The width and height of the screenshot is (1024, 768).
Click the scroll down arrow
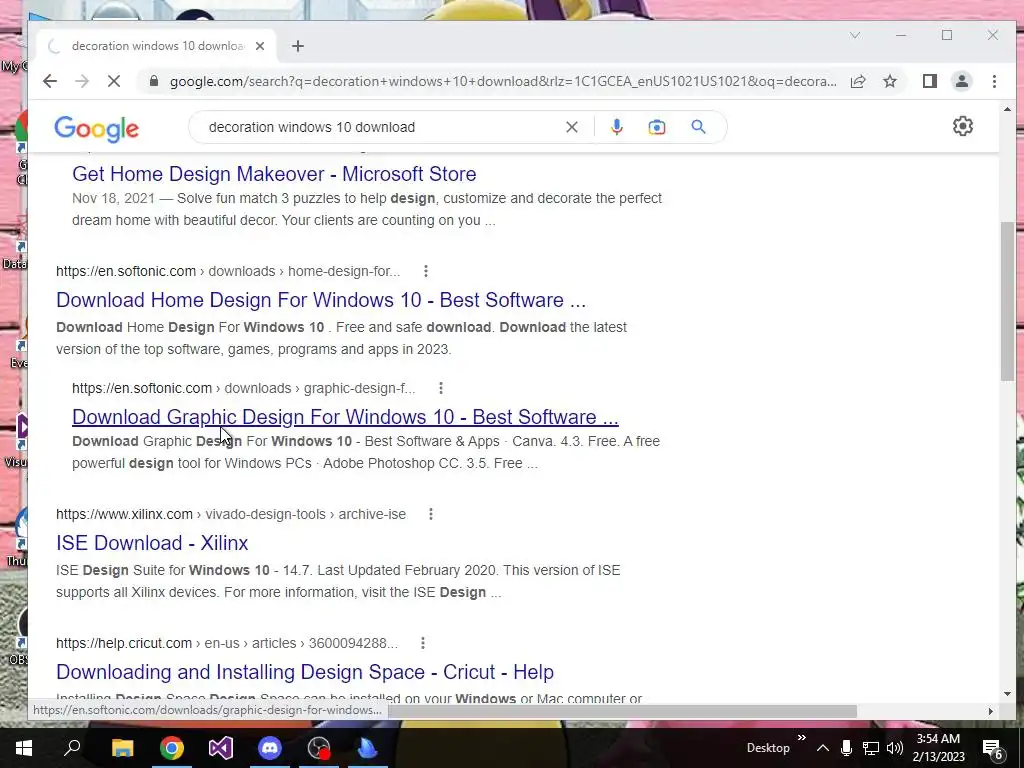coord(1007,694)
